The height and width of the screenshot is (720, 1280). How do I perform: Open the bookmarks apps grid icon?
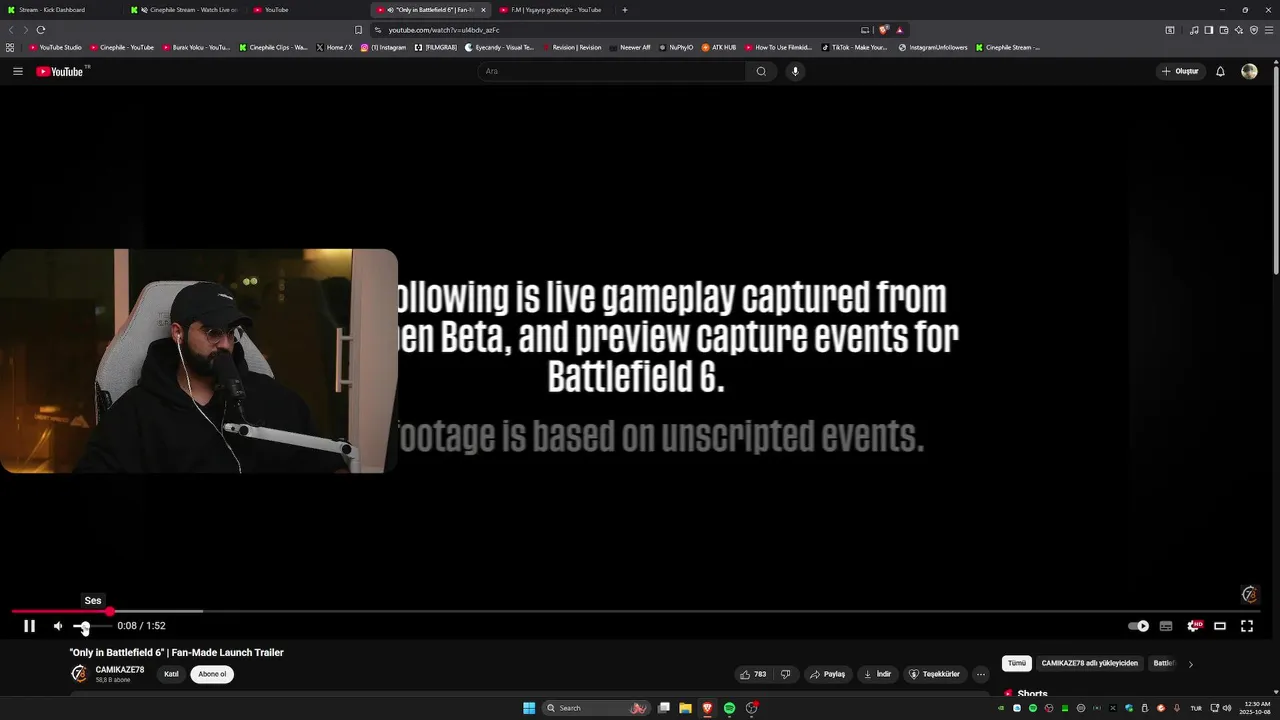coord(10,47)
